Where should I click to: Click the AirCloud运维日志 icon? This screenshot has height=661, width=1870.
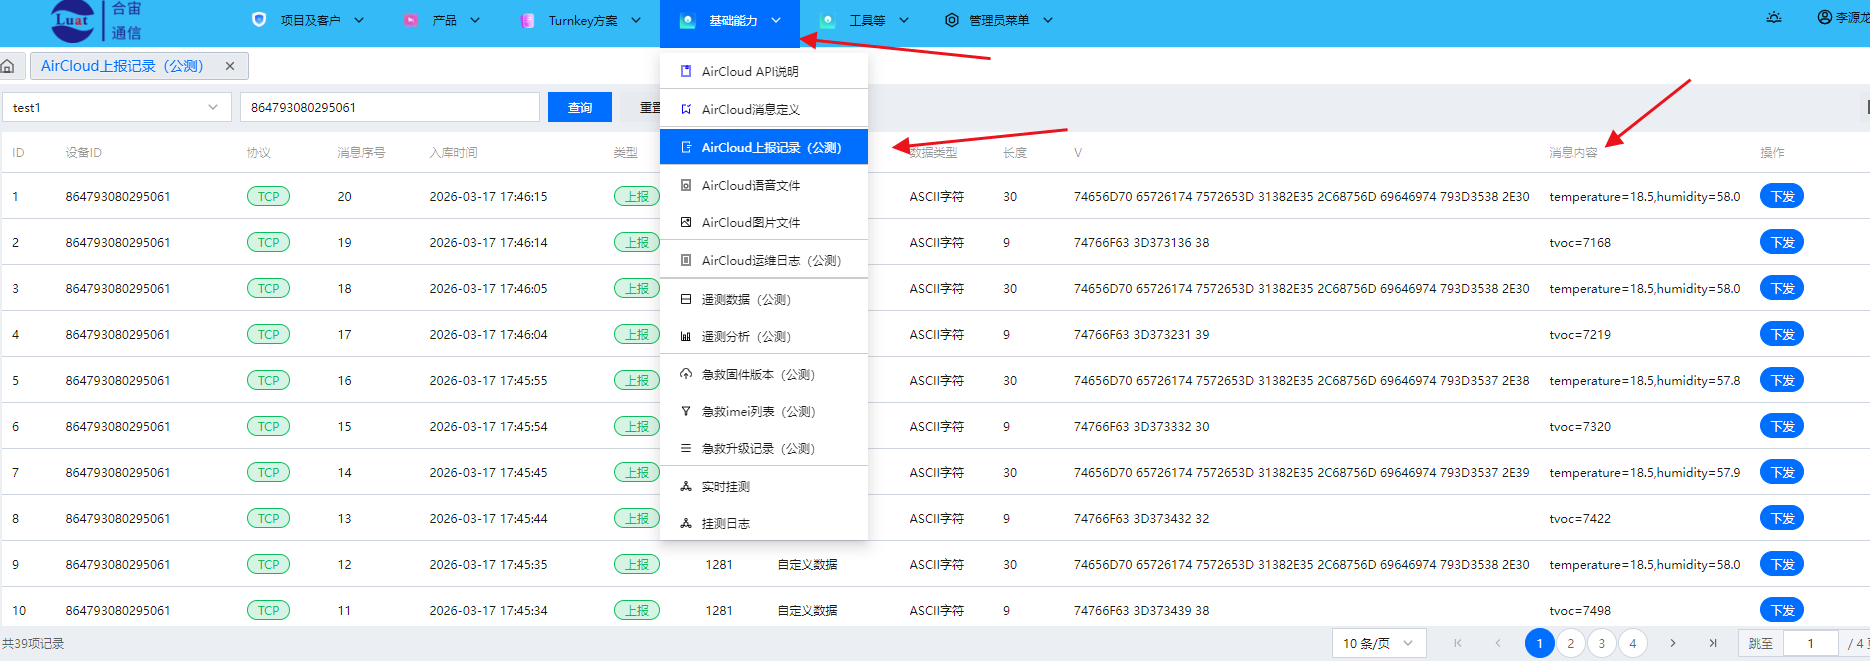686,260
